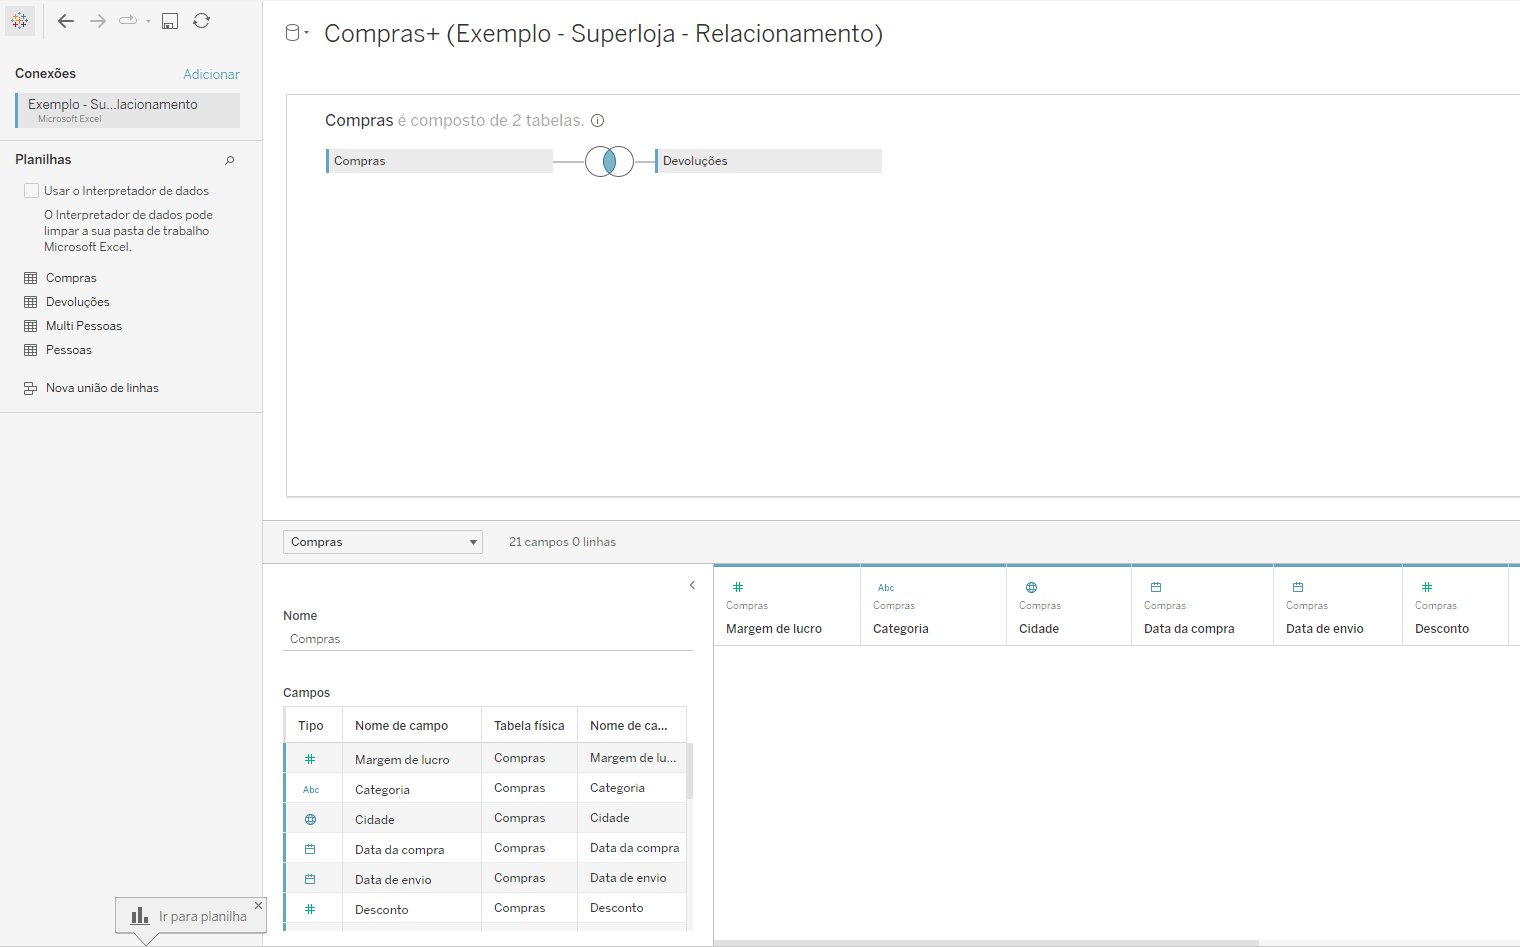Open the redo dropdown arrow in the toolbar
This screenshot has height=947, width=1520.
tap(148, 21)
